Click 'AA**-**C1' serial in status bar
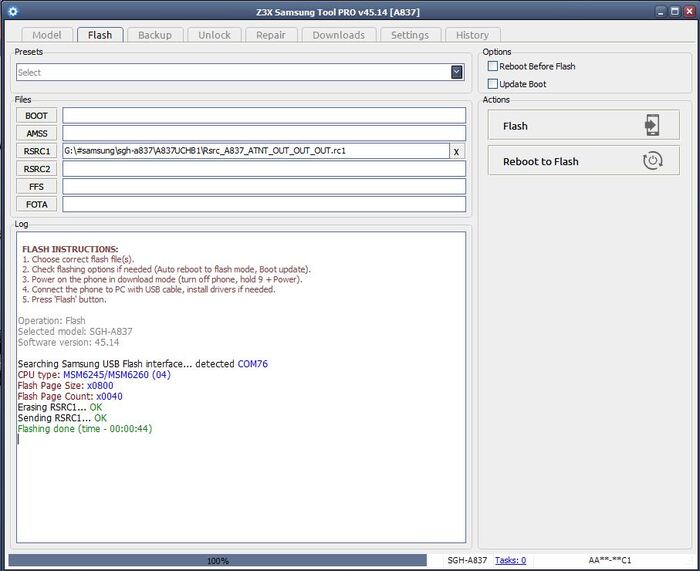700x571 pixels. [610, 560]
